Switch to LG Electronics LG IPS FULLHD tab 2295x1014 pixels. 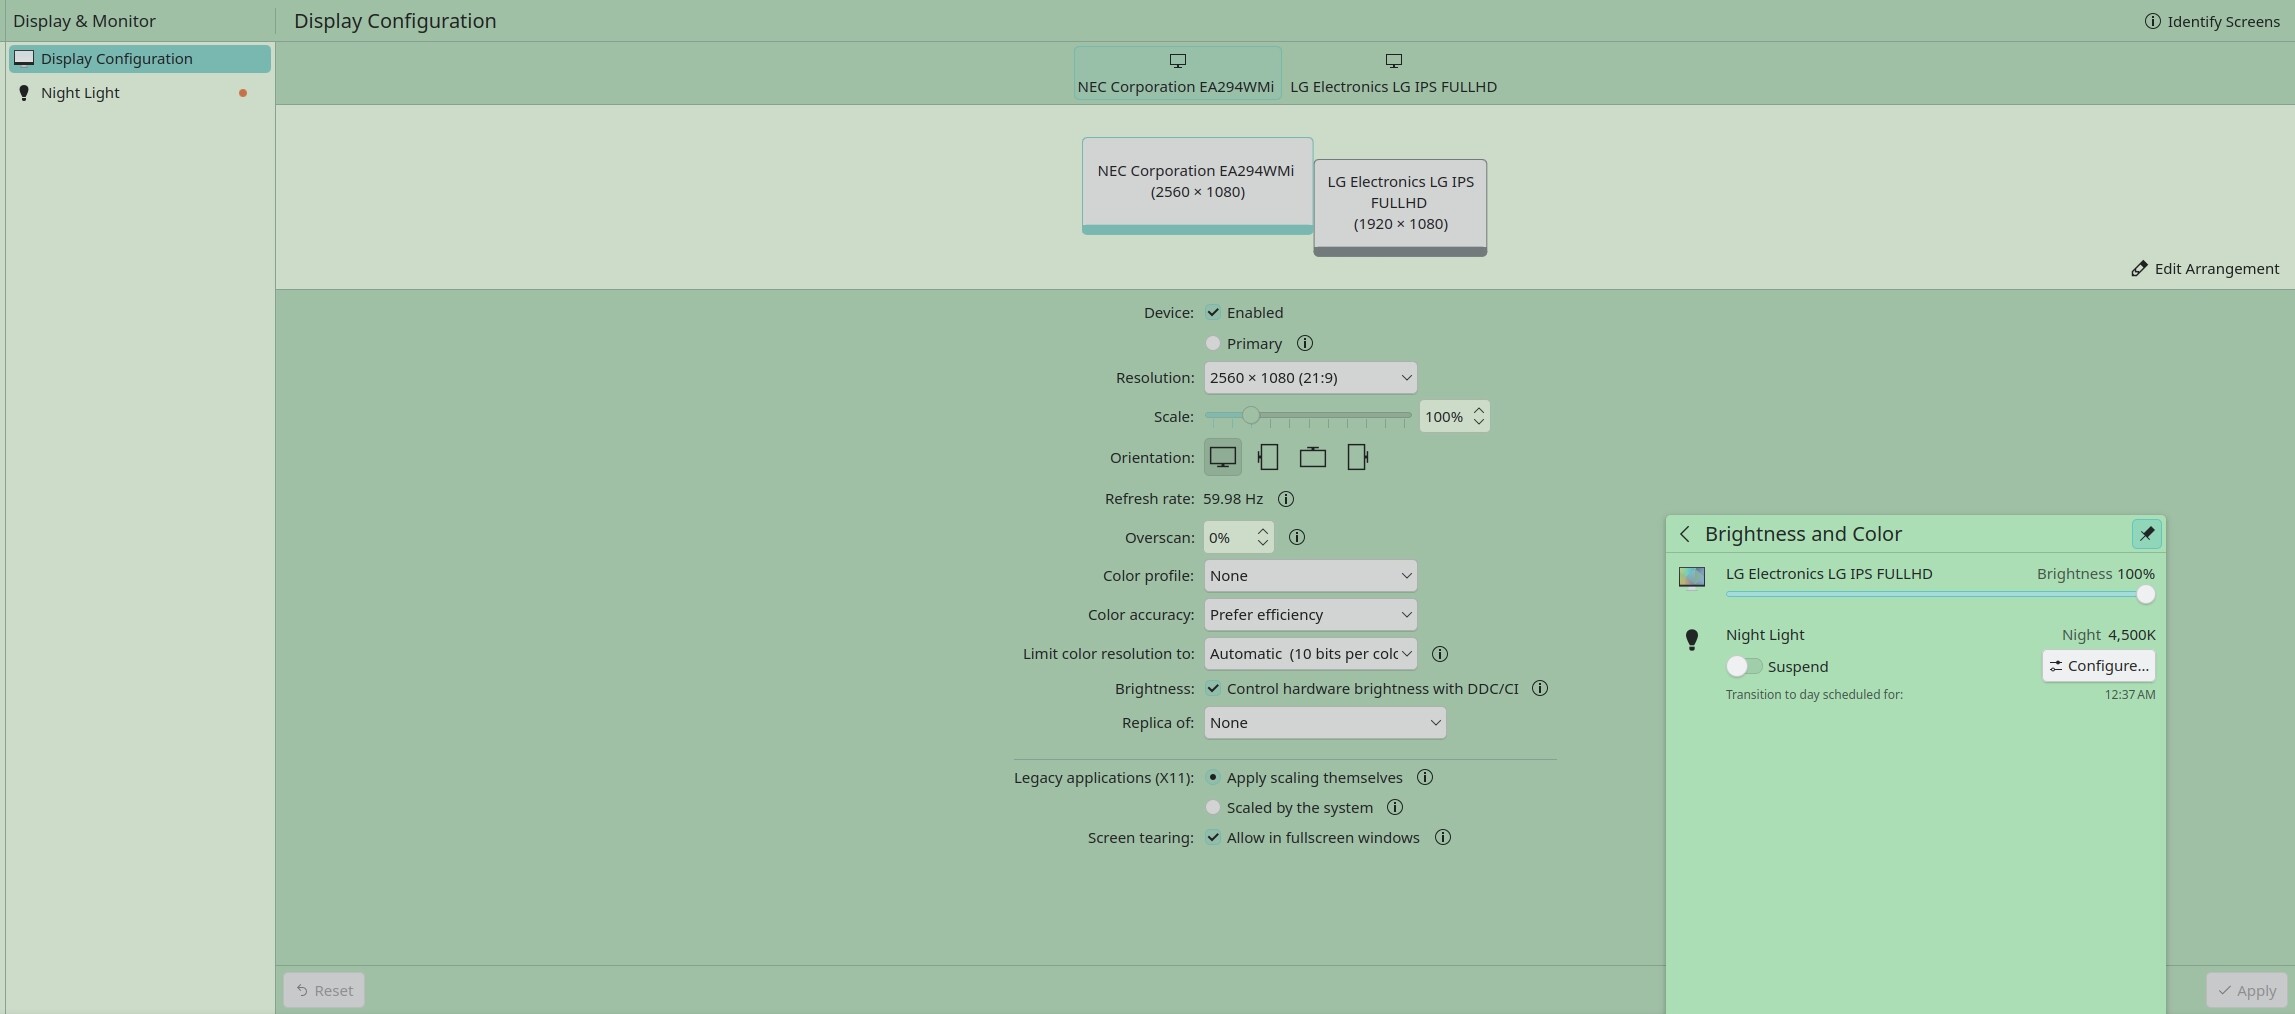pos(1393,74)
